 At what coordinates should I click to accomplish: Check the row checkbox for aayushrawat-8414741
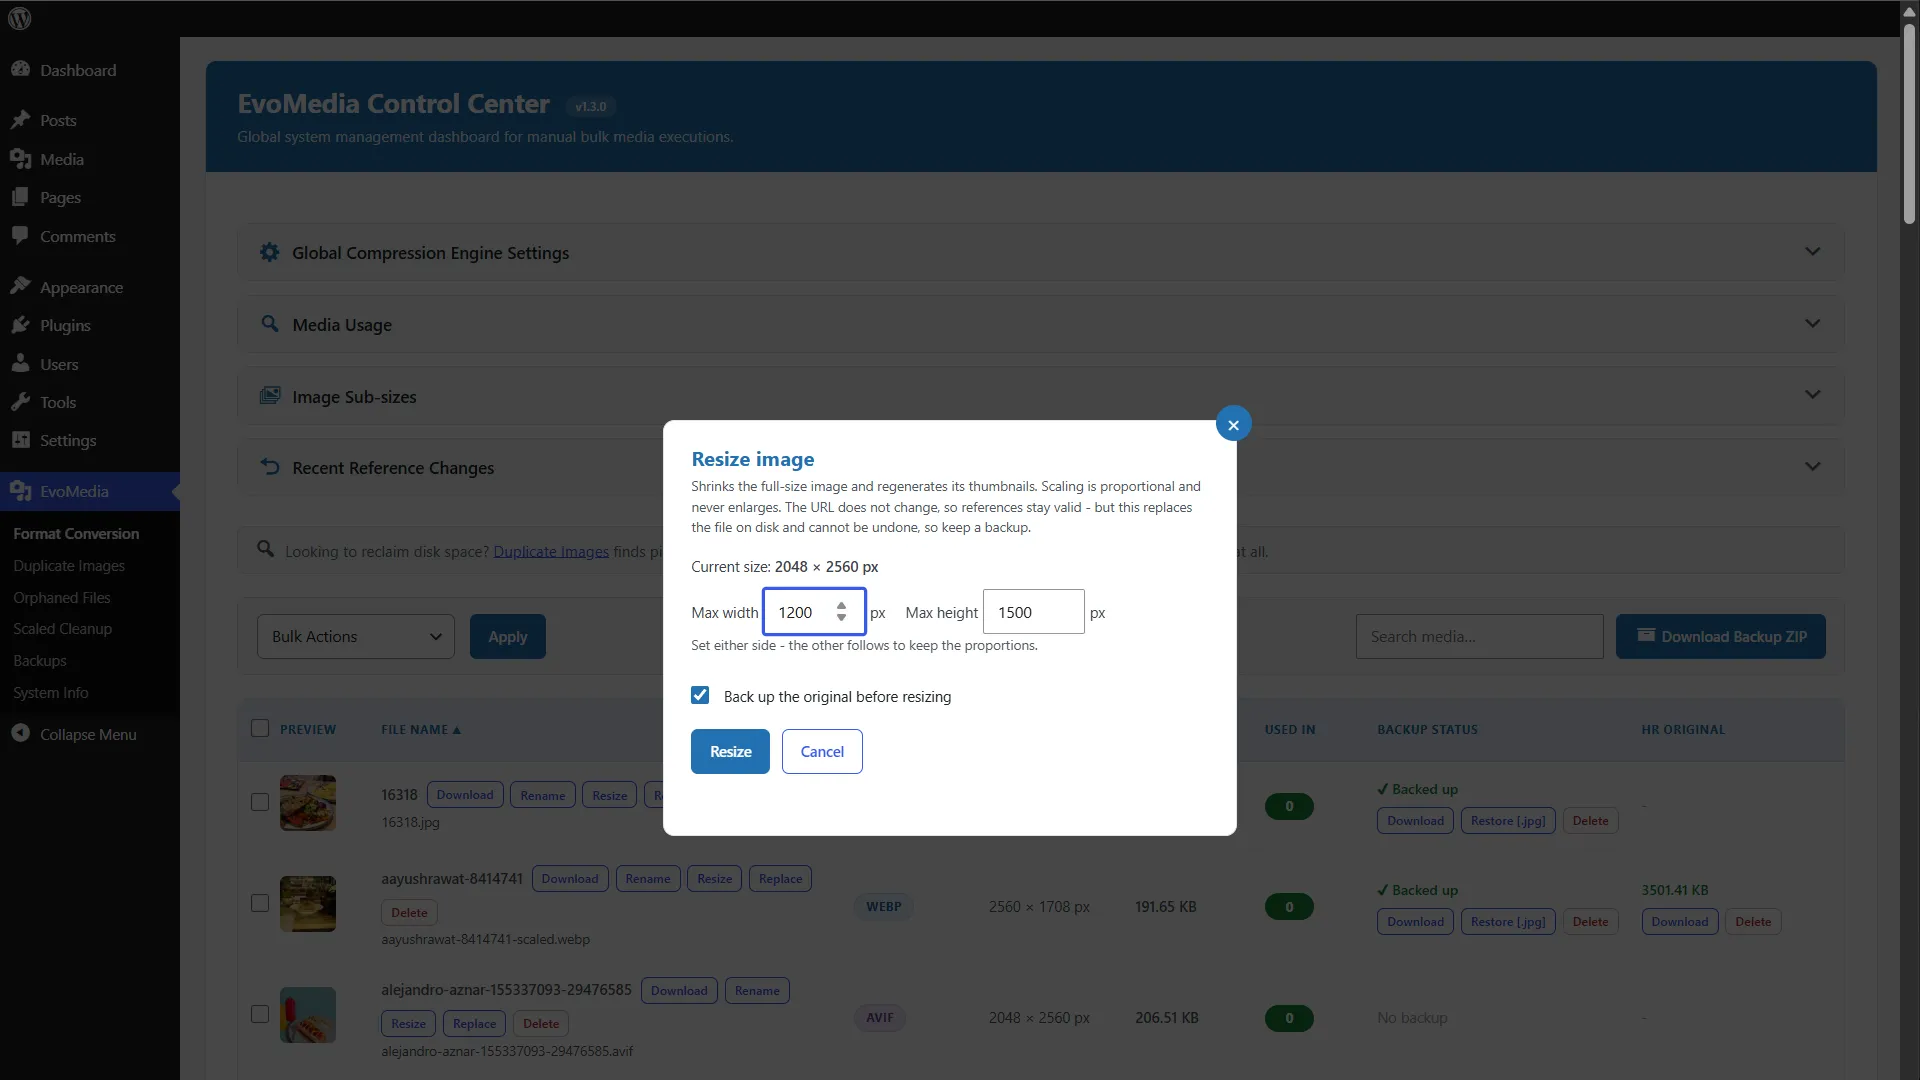(260, 904)
